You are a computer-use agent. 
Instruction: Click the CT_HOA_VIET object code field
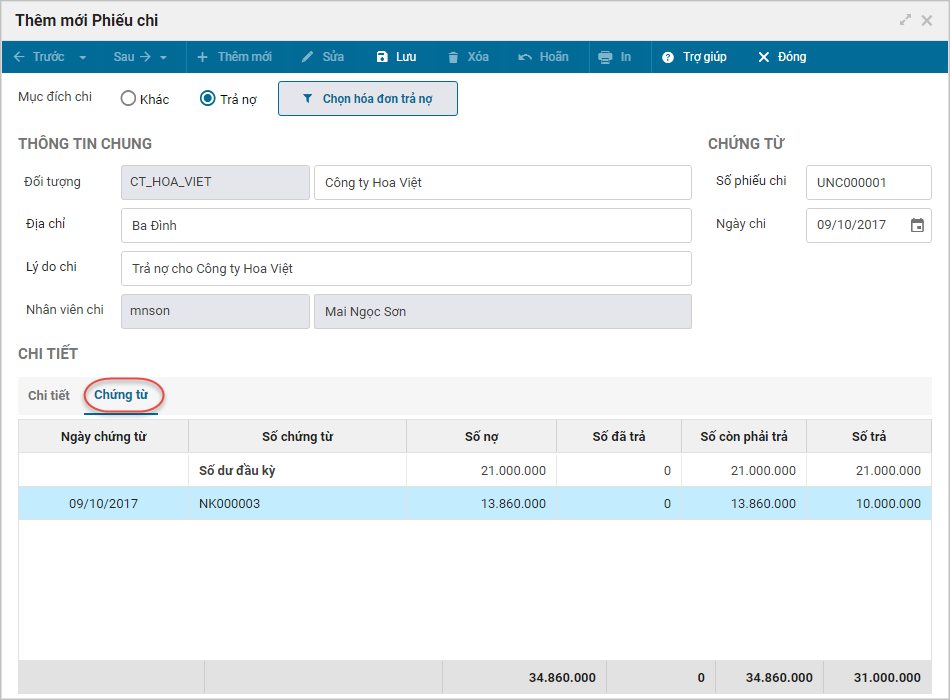[215, 182]
